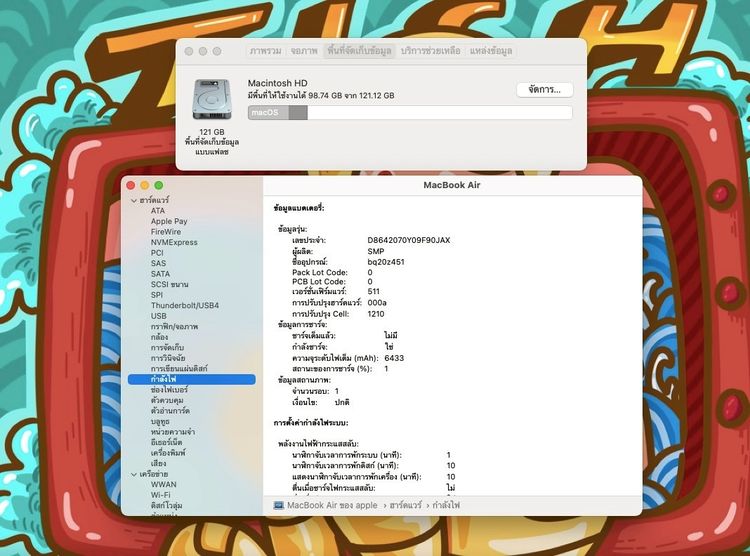
Task: Click serial number D8642070Y09F90JAX
Action: (408, 240)
